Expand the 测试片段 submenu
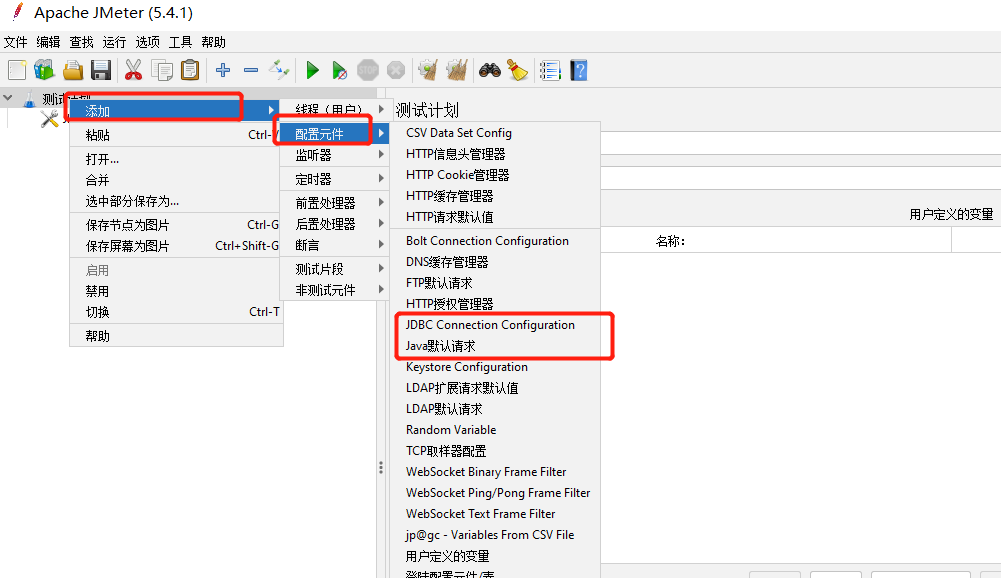This screenshot has height=578, width=1001. 335,269
